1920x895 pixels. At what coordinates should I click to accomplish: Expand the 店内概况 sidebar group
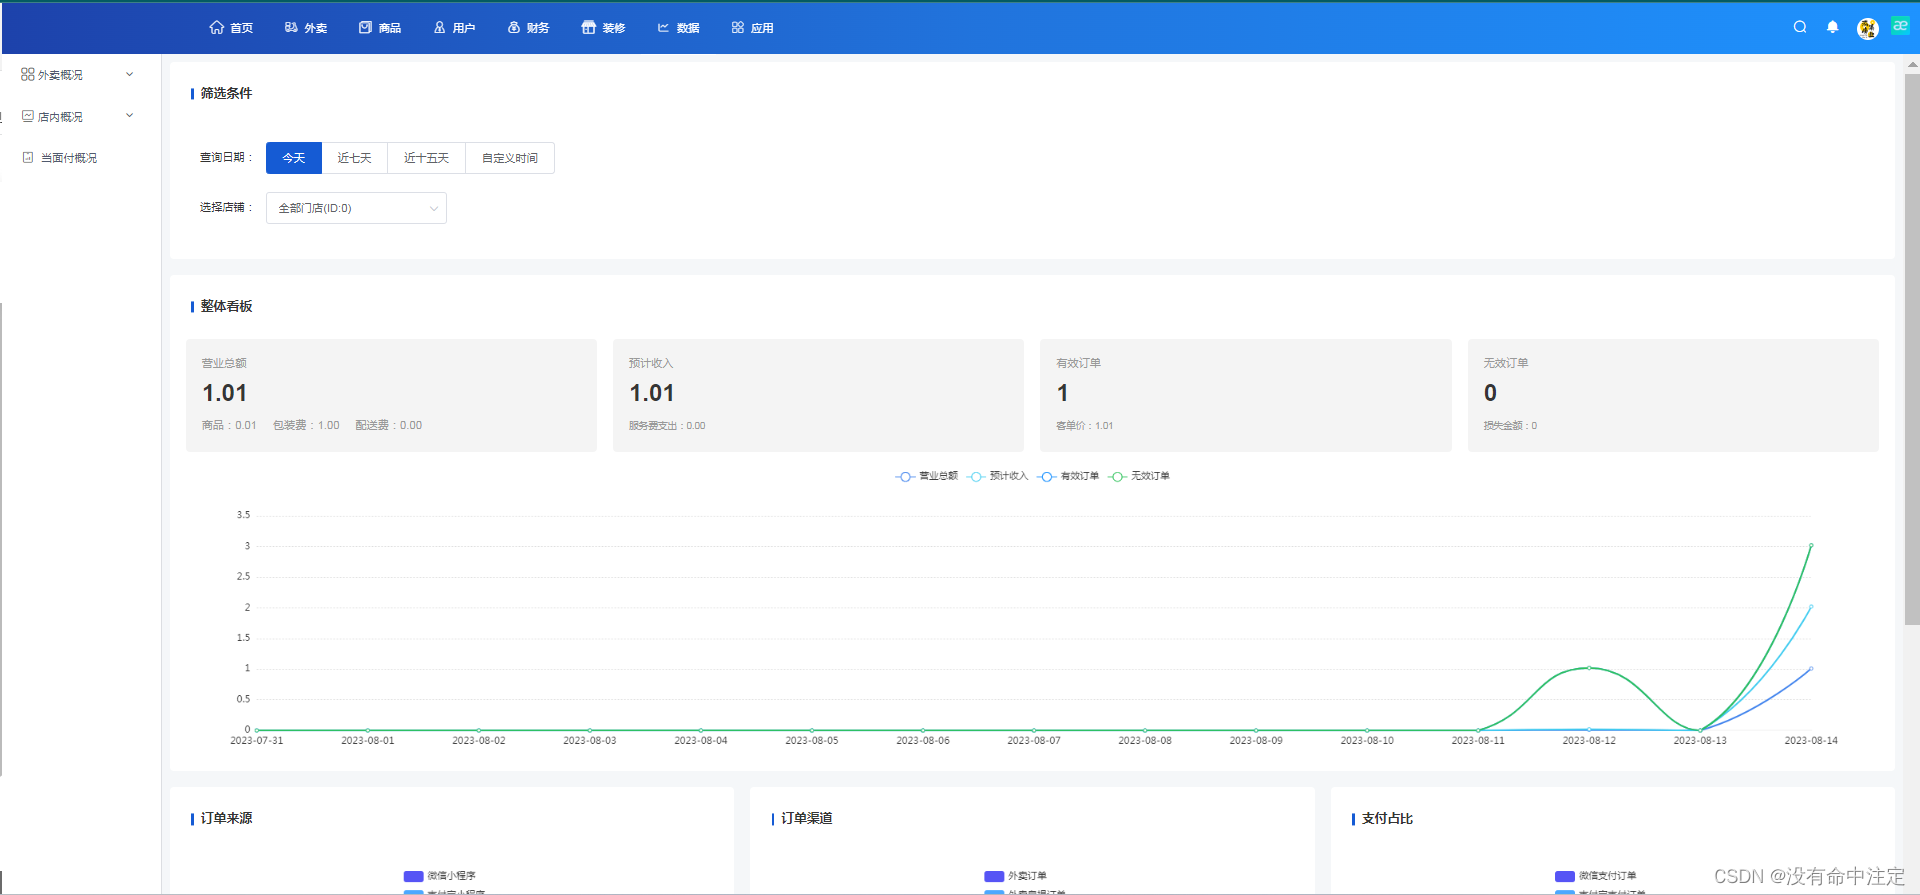tap(78, 117)
